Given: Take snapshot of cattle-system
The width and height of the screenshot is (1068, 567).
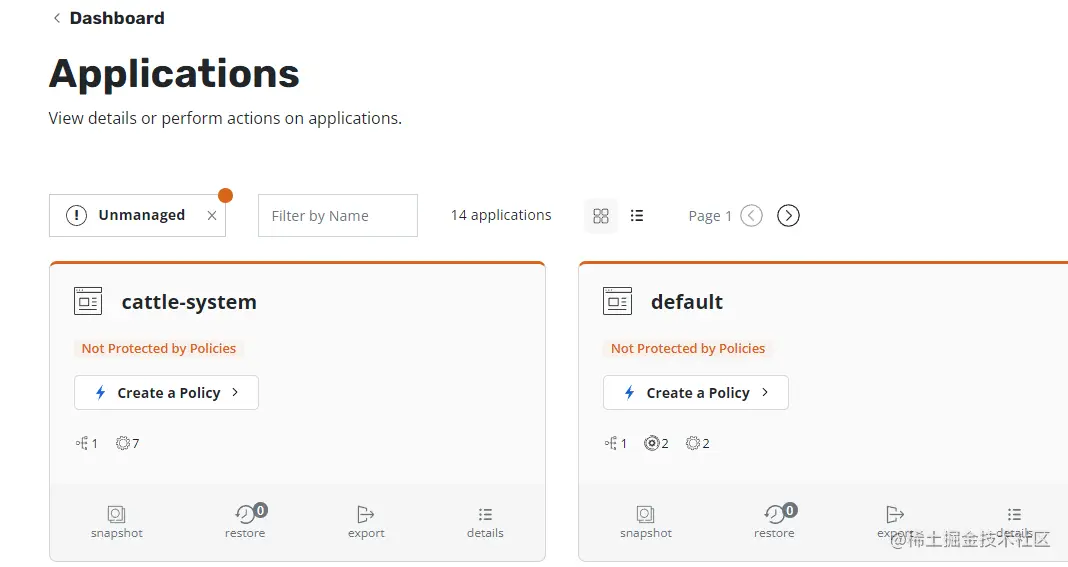Looking at the screenshot, I should (x=116, y=522).
